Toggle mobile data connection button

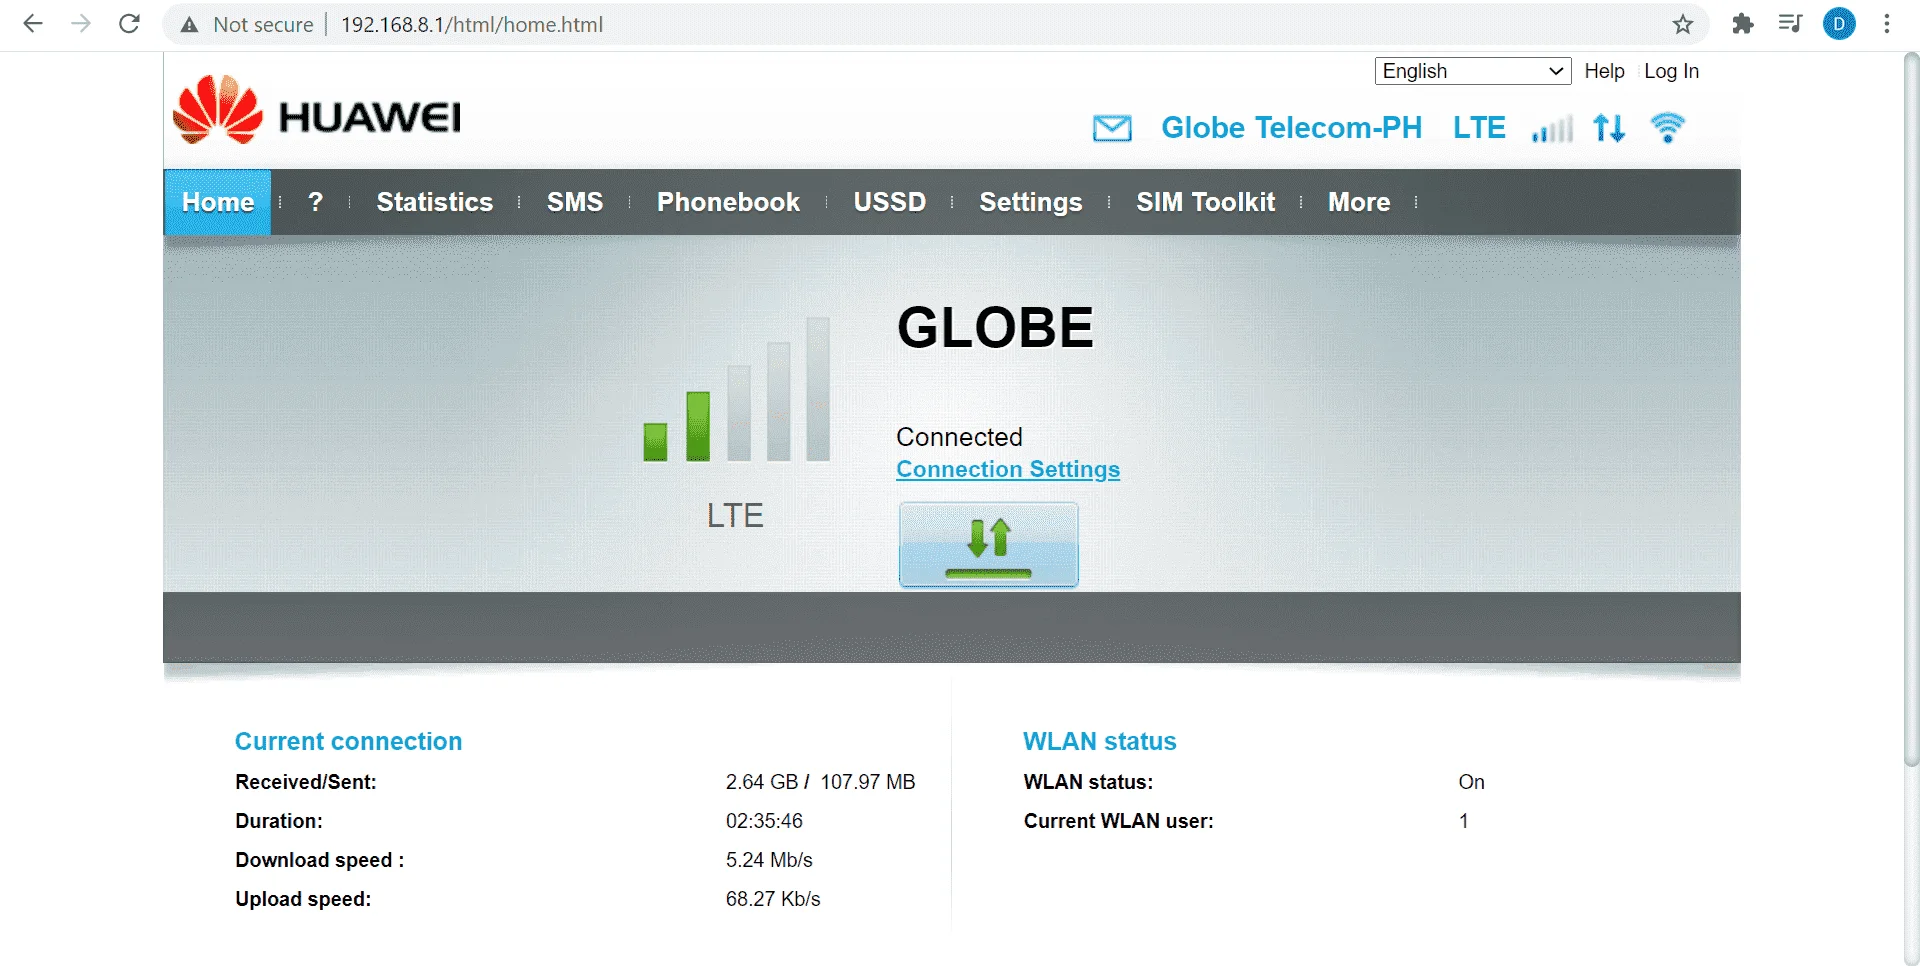(x=988, y=545)
